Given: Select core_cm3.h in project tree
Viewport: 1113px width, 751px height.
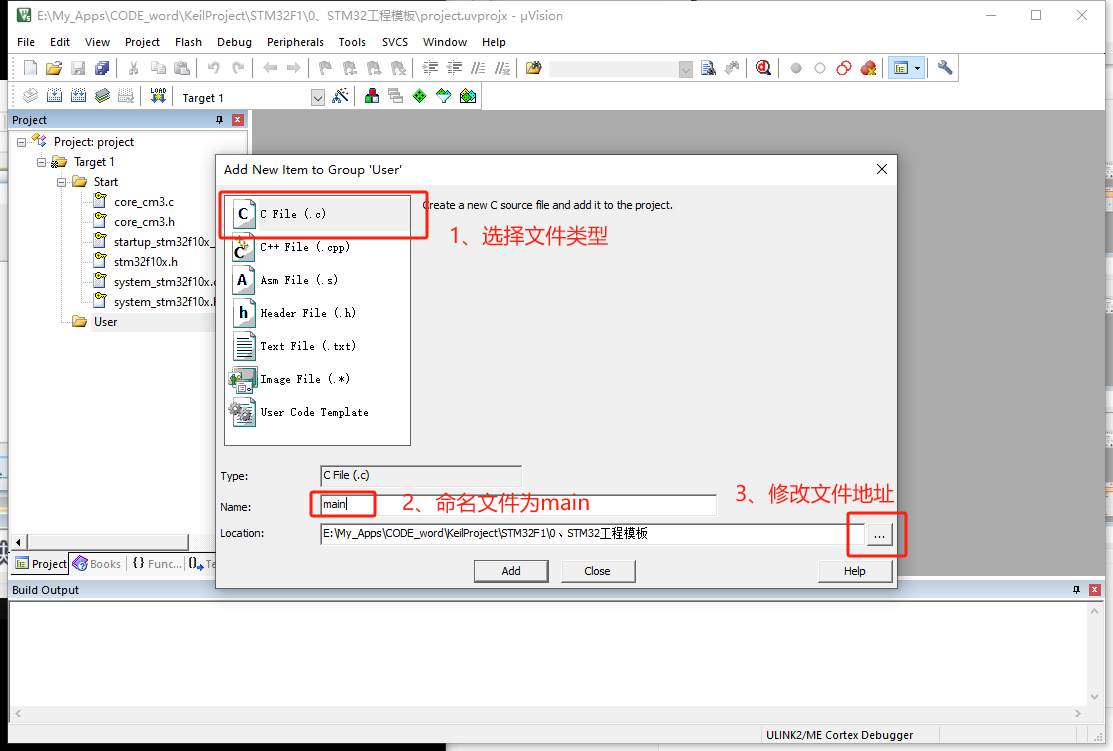Looking at the screenshot, I should click(x=144, y=221).
